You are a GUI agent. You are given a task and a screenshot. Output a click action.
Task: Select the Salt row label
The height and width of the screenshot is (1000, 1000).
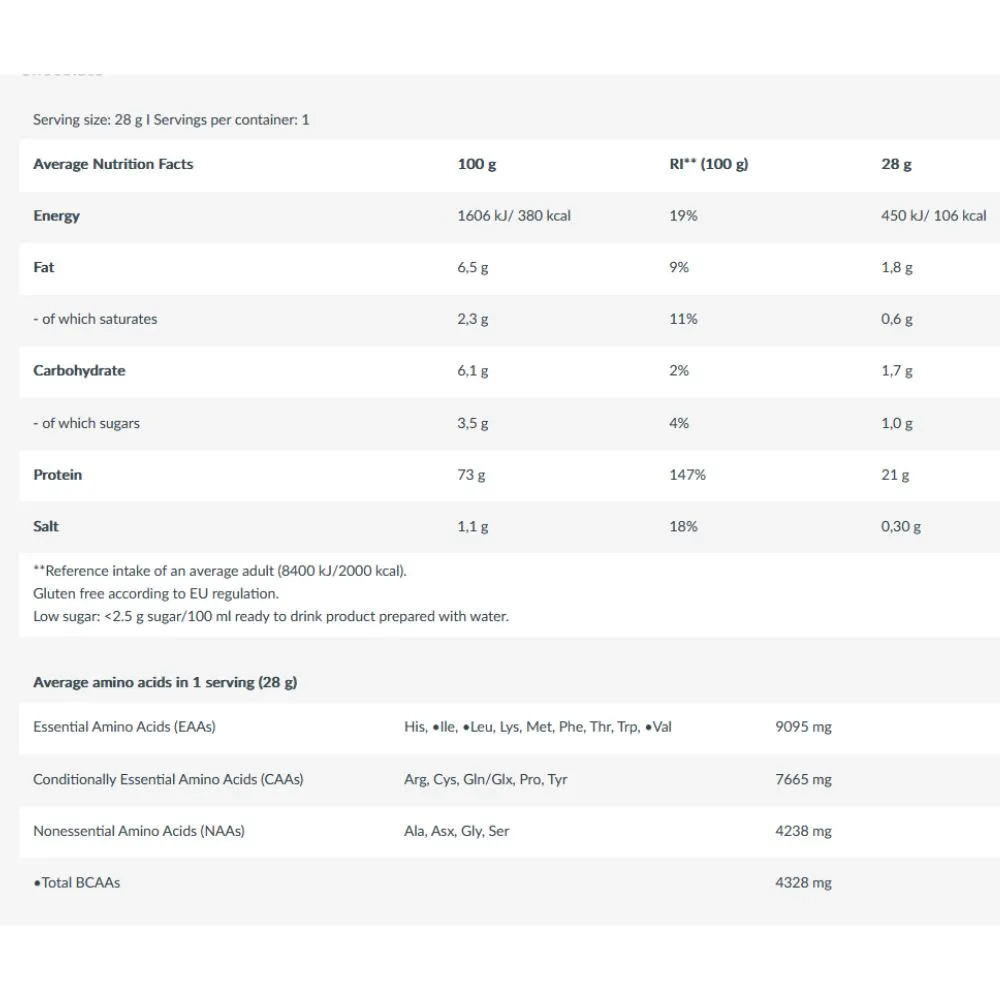click(x=45, y=526)
